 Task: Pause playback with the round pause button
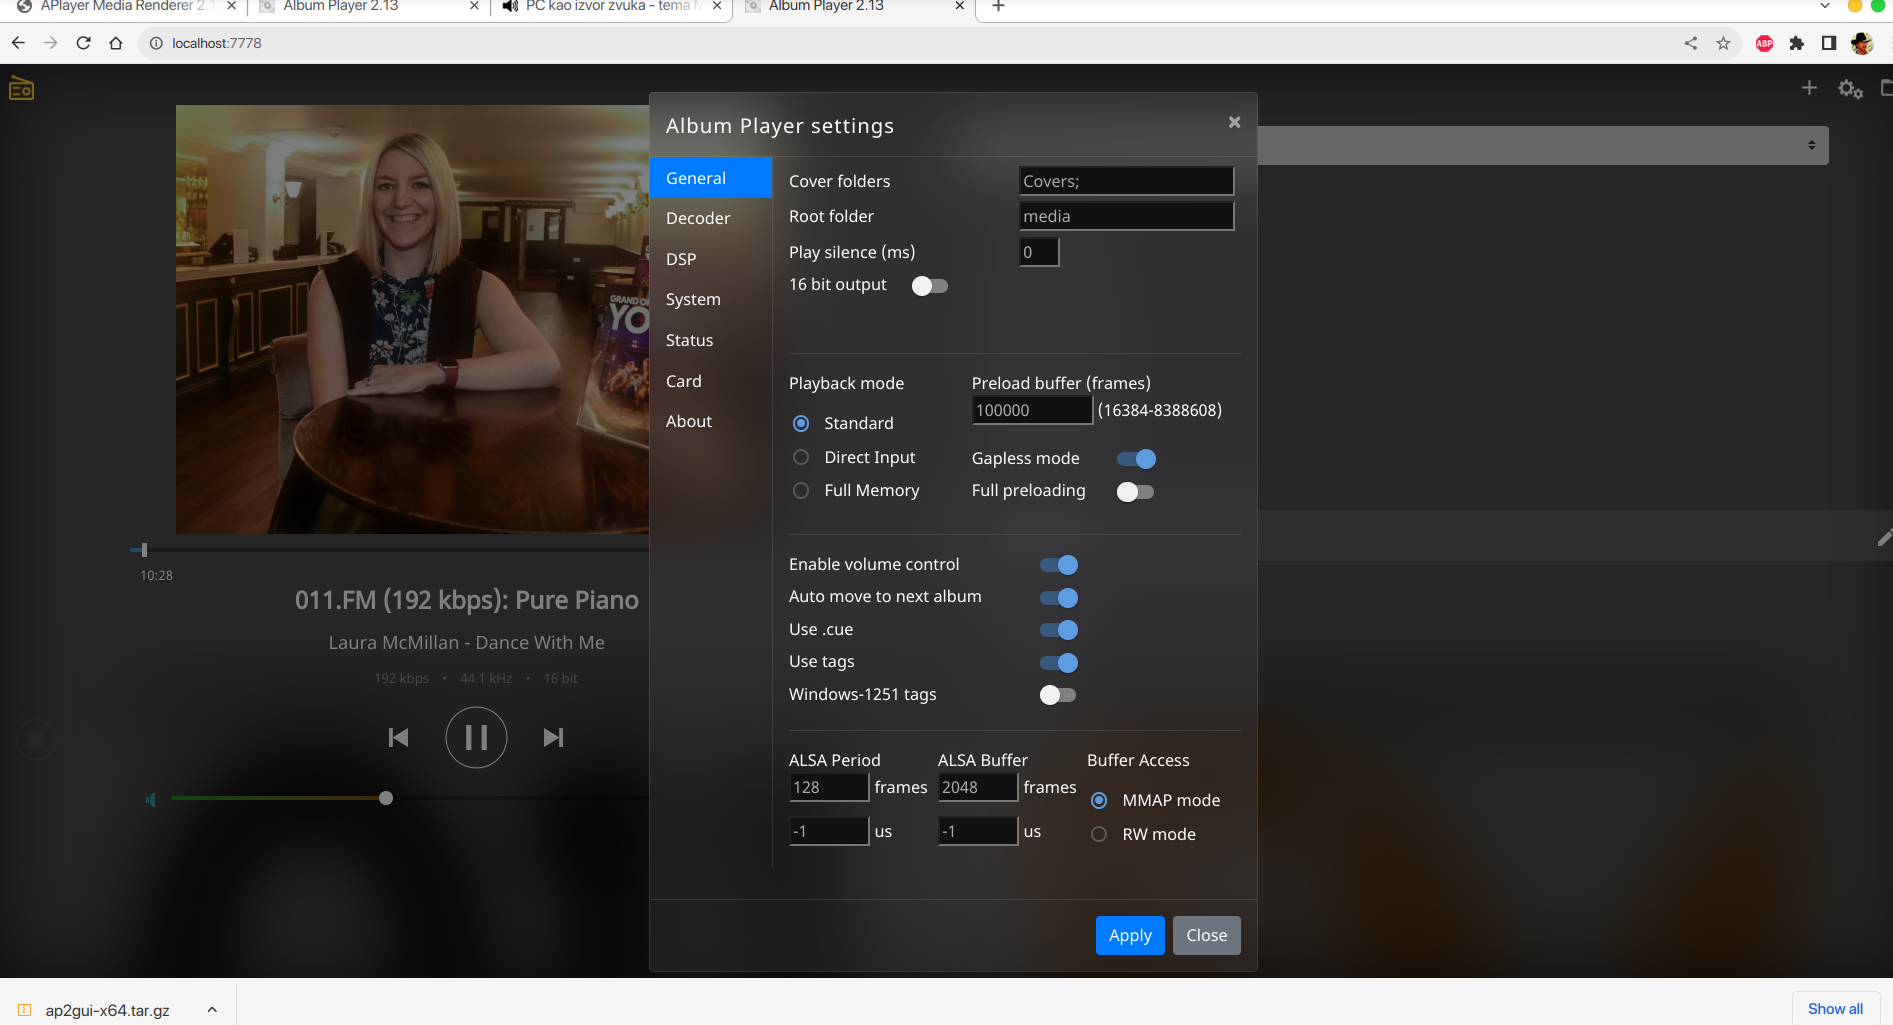[x=476, y=738]
